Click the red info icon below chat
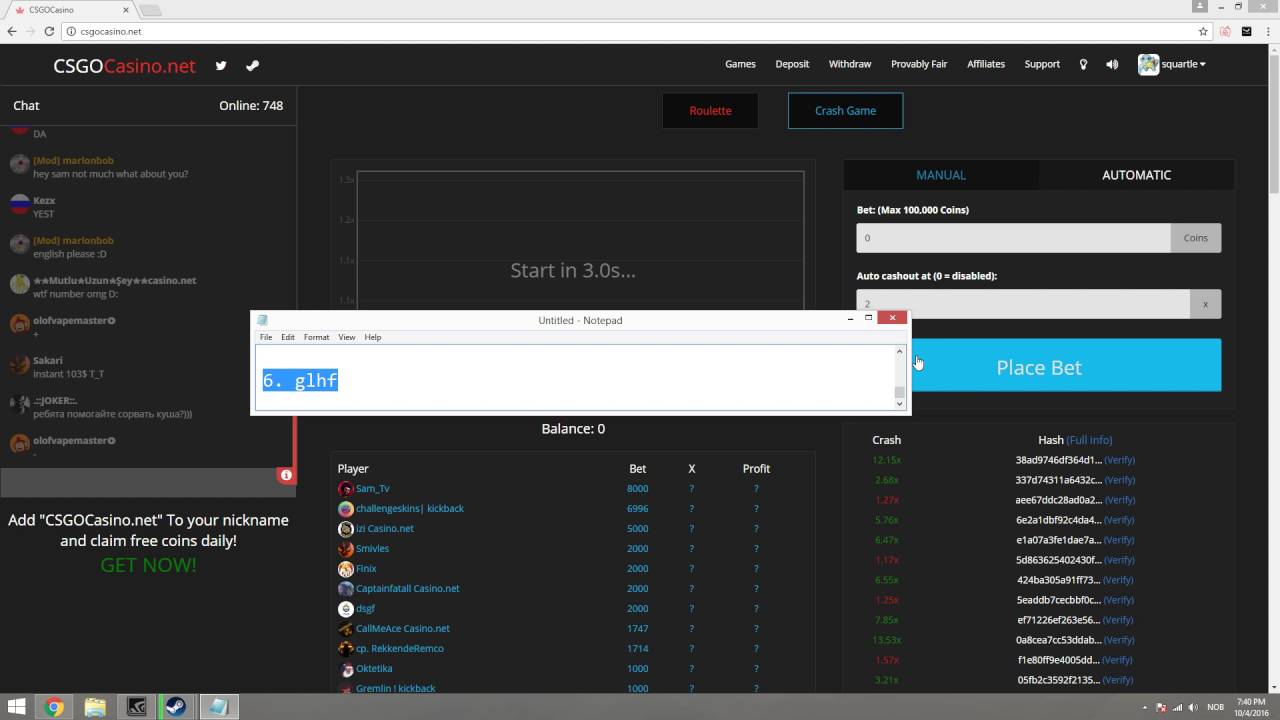 point(286,475)
